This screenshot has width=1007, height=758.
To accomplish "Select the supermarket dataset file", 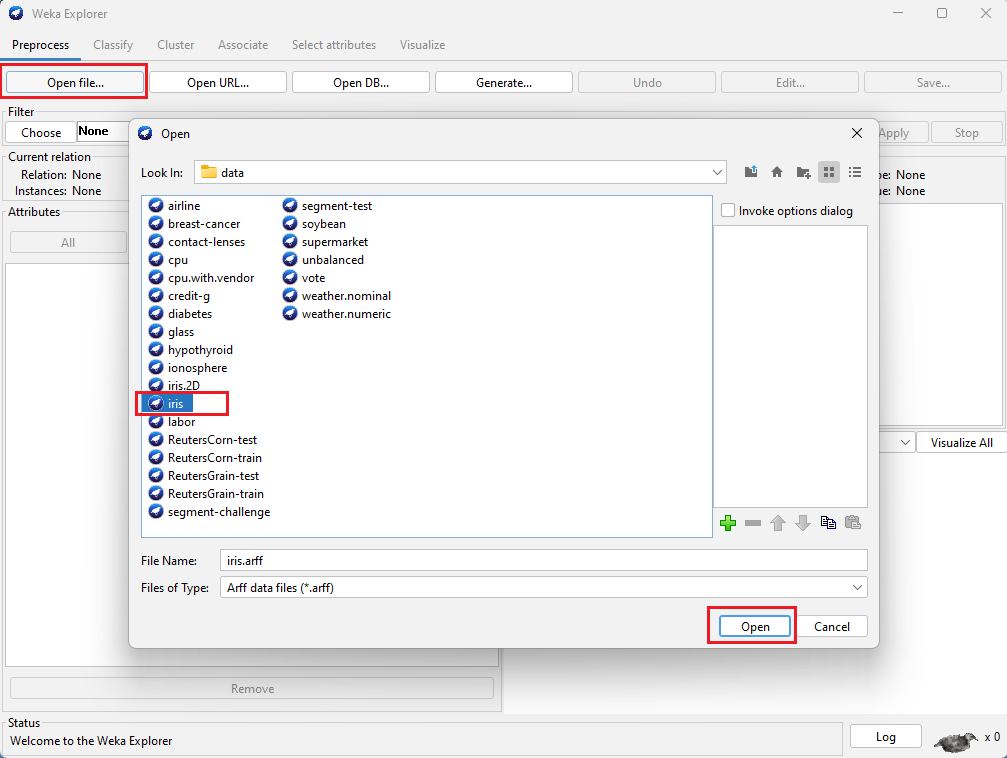I will tap(326, 242).
